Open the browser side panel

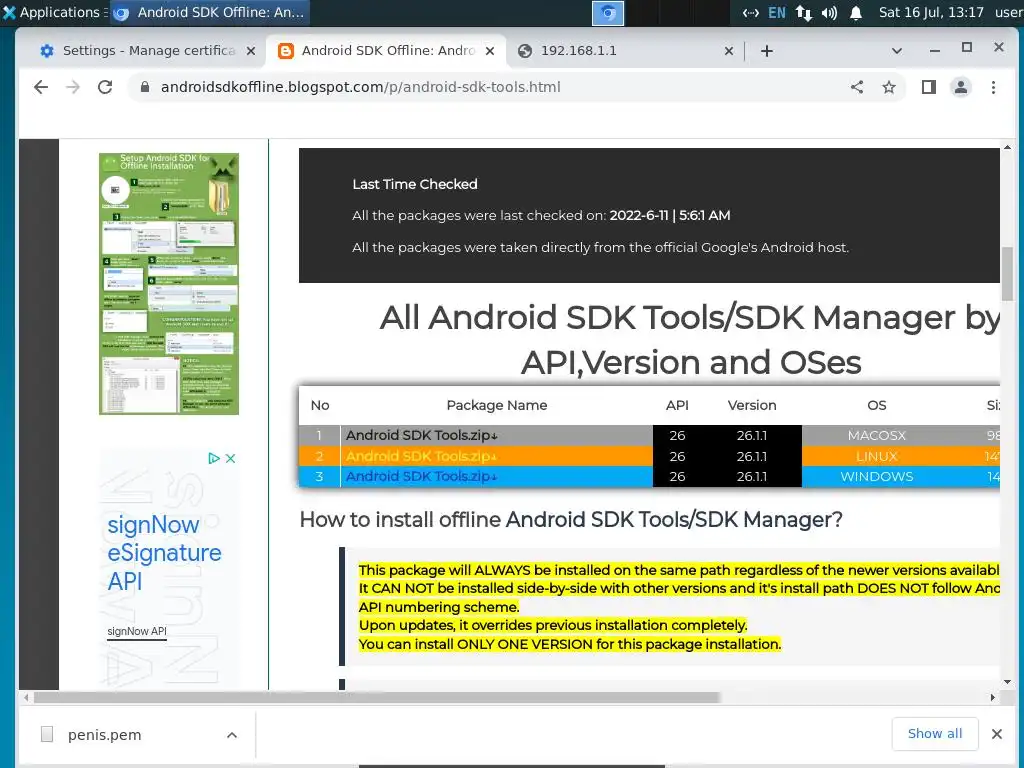click(929, 87)
